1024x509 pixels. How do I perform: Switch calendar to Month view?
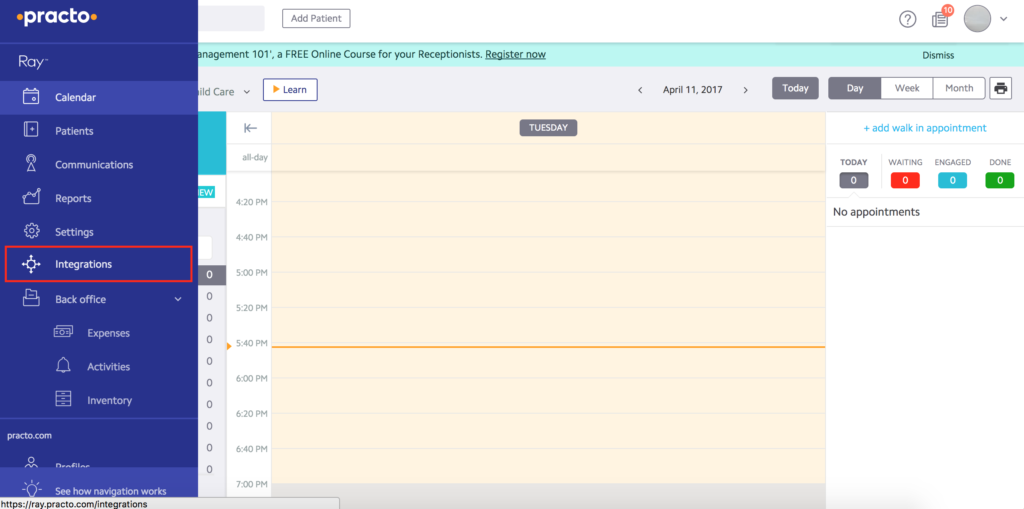(958, 88)
